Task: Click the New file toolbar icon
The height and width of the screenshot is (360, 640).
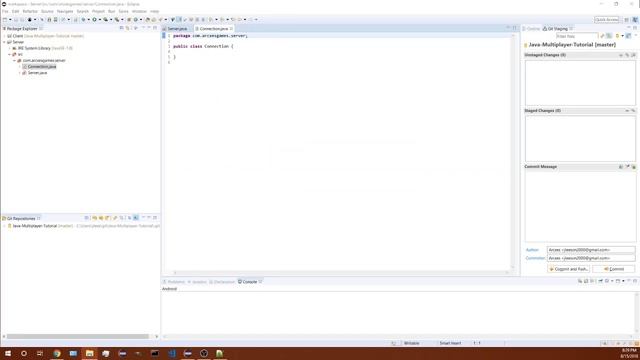Action: pyautogui.click(x=5, y=20)
